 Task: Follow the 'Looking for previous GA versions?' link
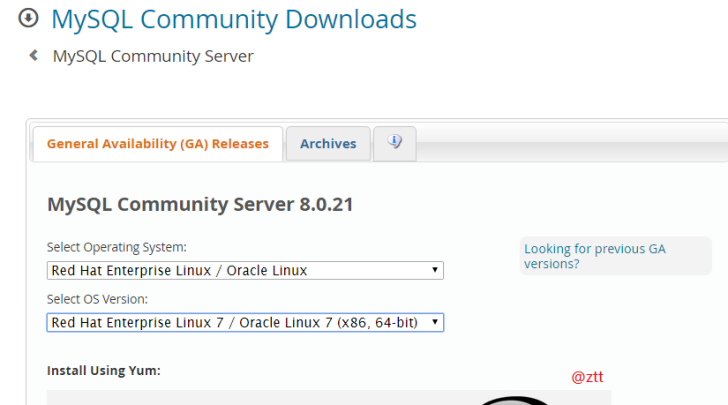pos(595,256)
